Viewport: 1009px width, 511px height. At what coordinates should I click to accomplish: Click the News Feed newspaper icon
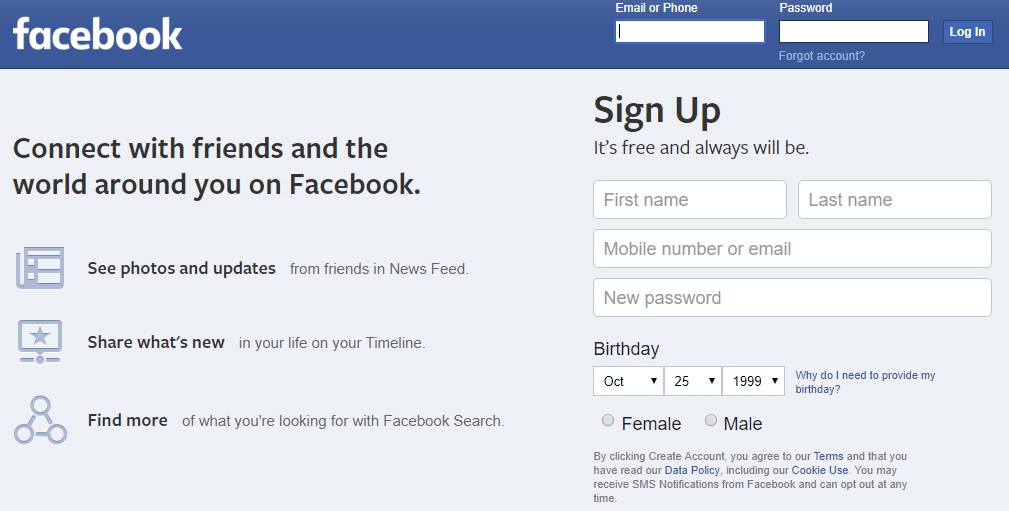(40, 268)
